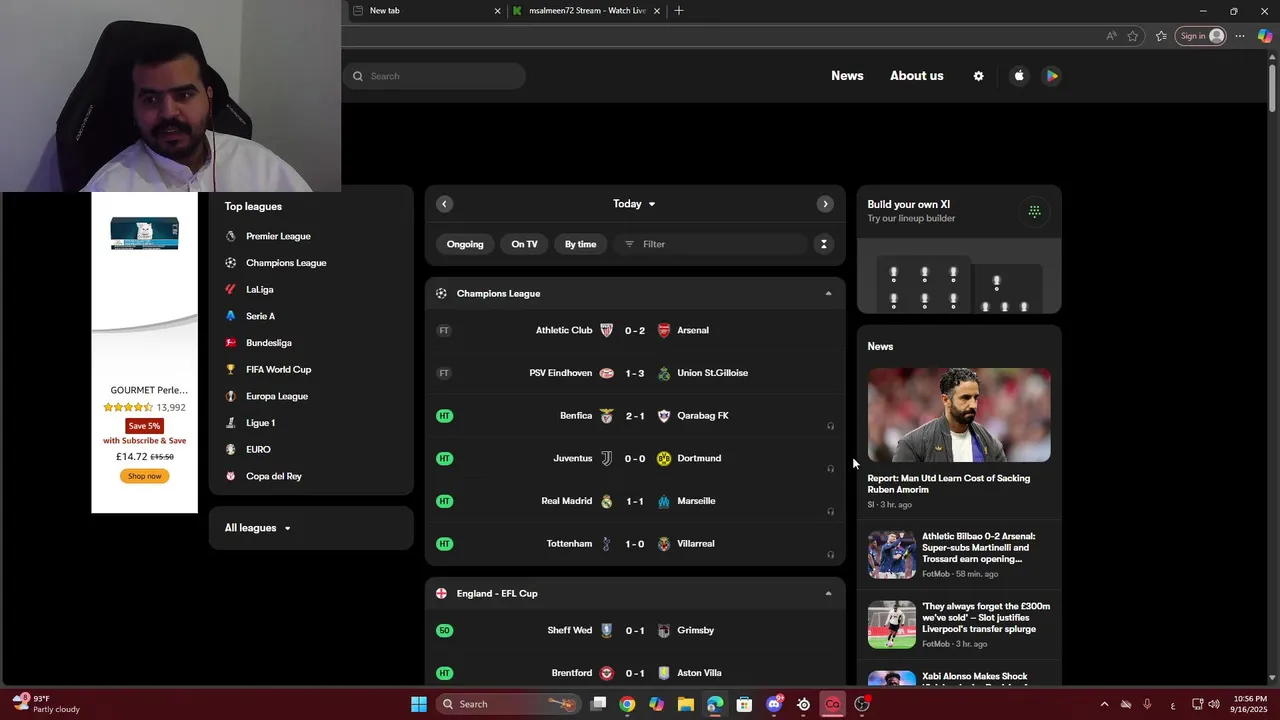The image size is (1280, 720).
Task: Open the FotMob settings gear
Action: pos(978,76)
